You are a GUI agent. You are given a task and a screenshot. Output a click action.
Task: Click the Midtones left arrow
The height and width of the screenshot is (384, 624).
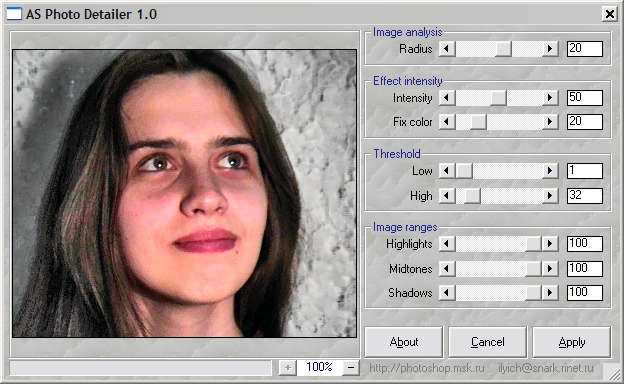point(447,269)
